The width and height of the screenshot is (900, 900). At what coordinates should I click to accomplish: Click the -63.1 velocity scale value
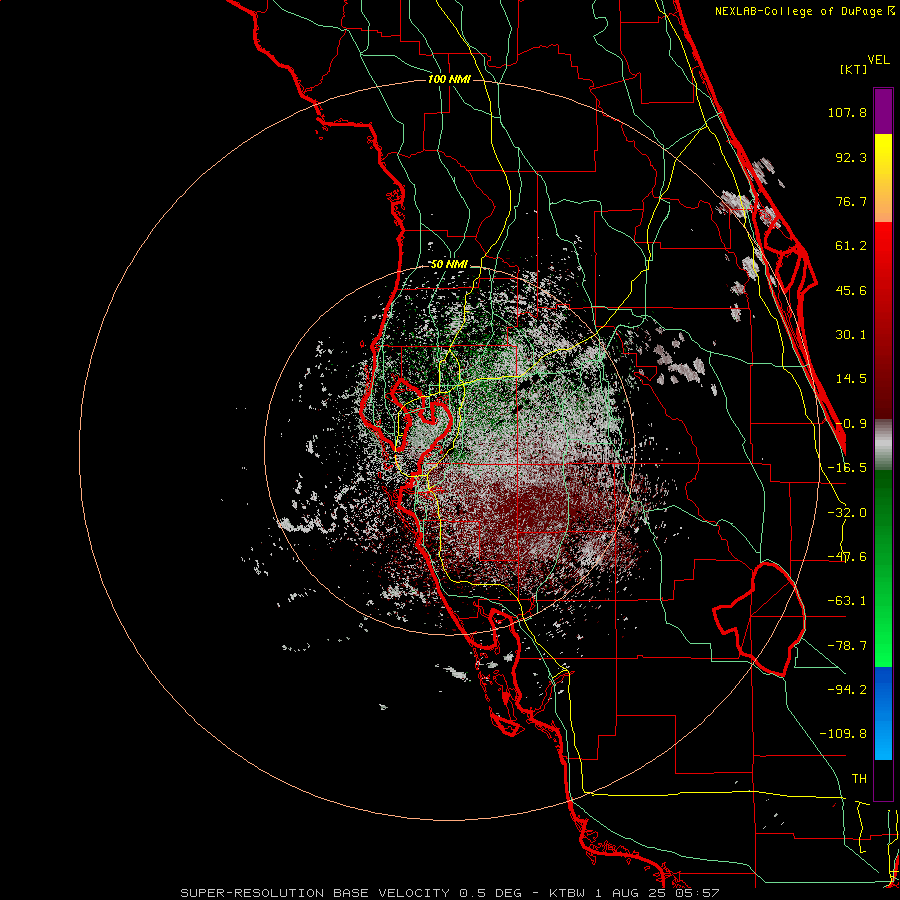pyautogui.click(x=847, y=601)
